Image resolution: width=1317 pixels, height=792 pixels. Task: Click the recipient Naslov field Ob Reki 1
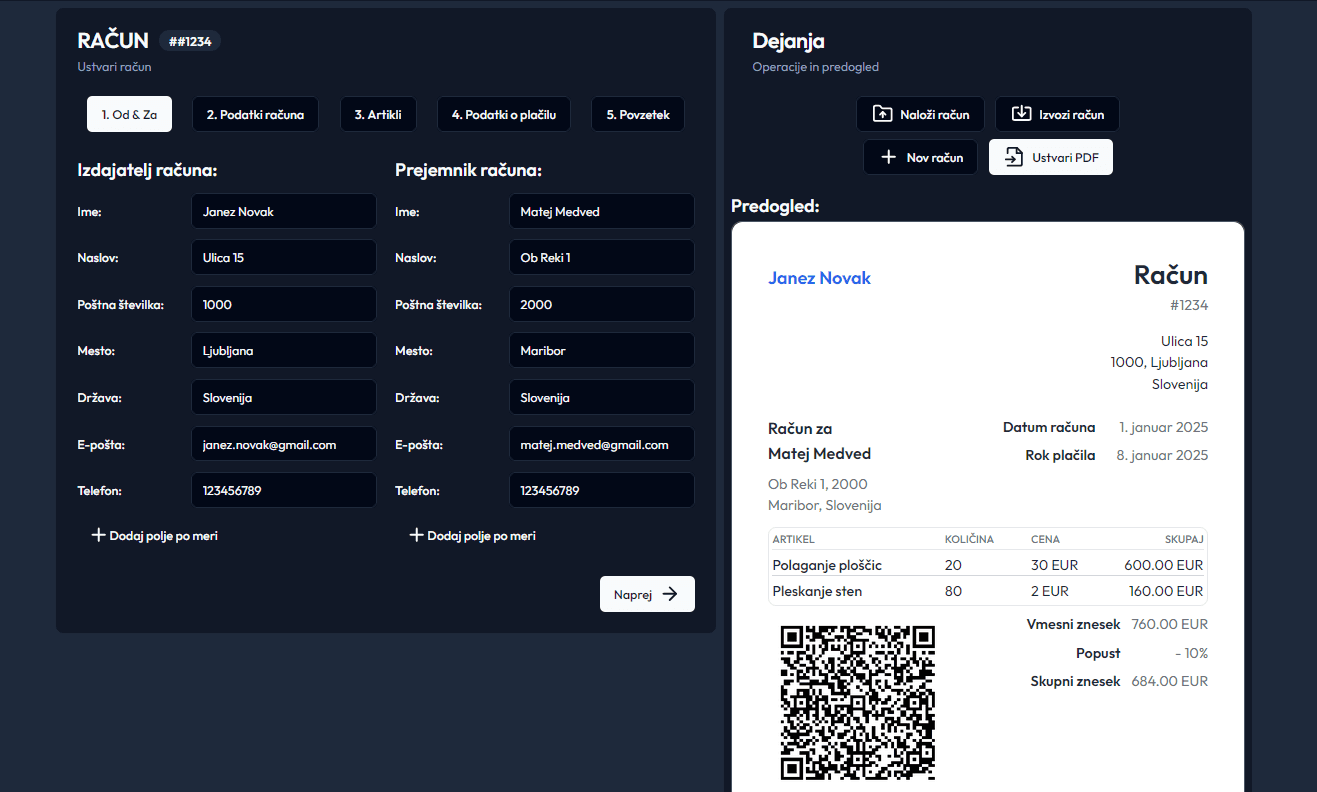click(601, 258)
